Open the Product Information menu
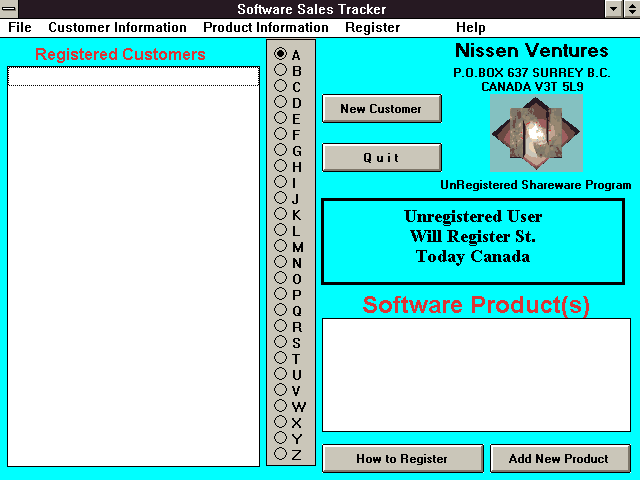The height and width of the screenshot is (480, 640). click(265, 28)
